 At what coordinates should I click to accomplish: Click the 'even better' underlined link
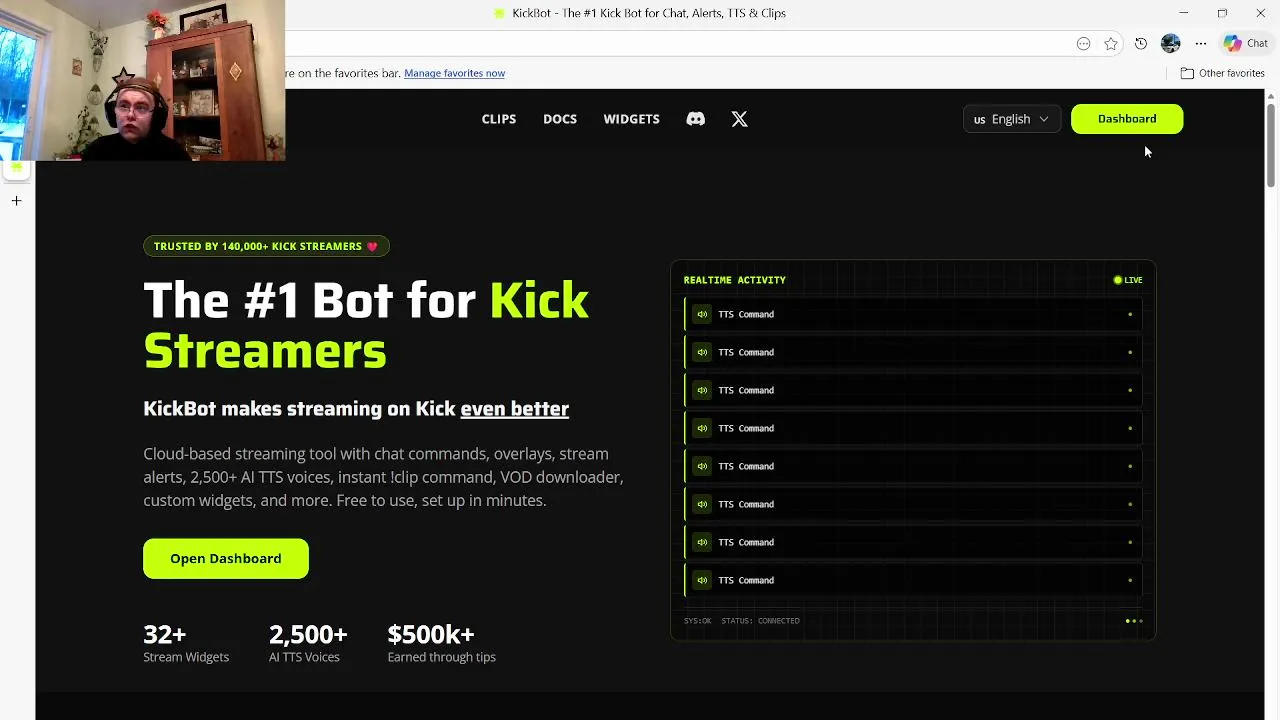click(x=514, y=408)
